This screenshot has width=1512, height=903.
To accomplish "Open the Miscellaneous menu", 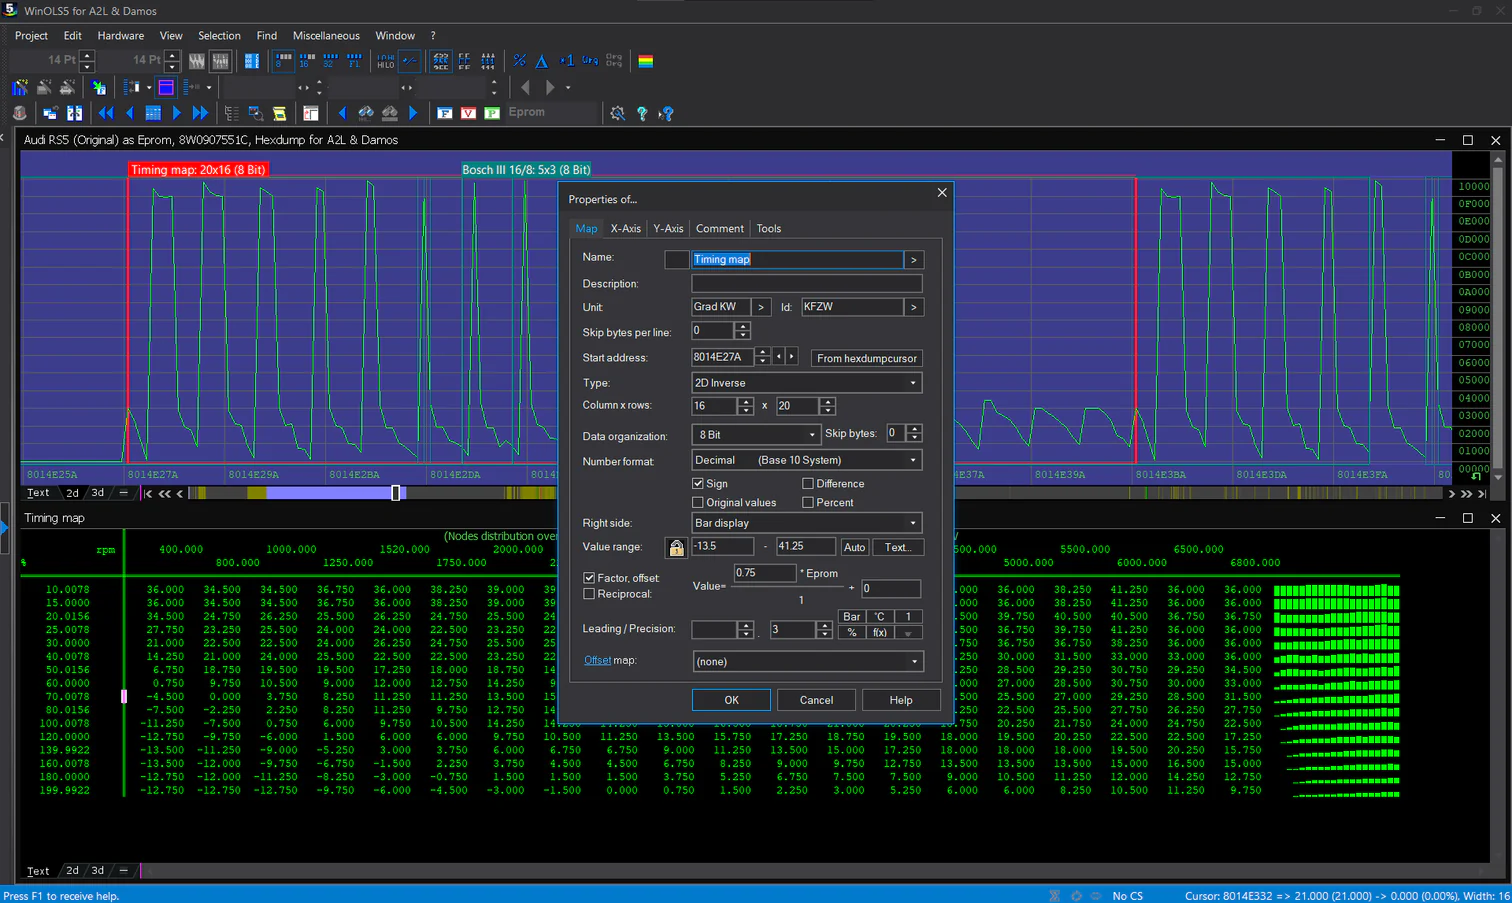I will [x=326, y=35].
